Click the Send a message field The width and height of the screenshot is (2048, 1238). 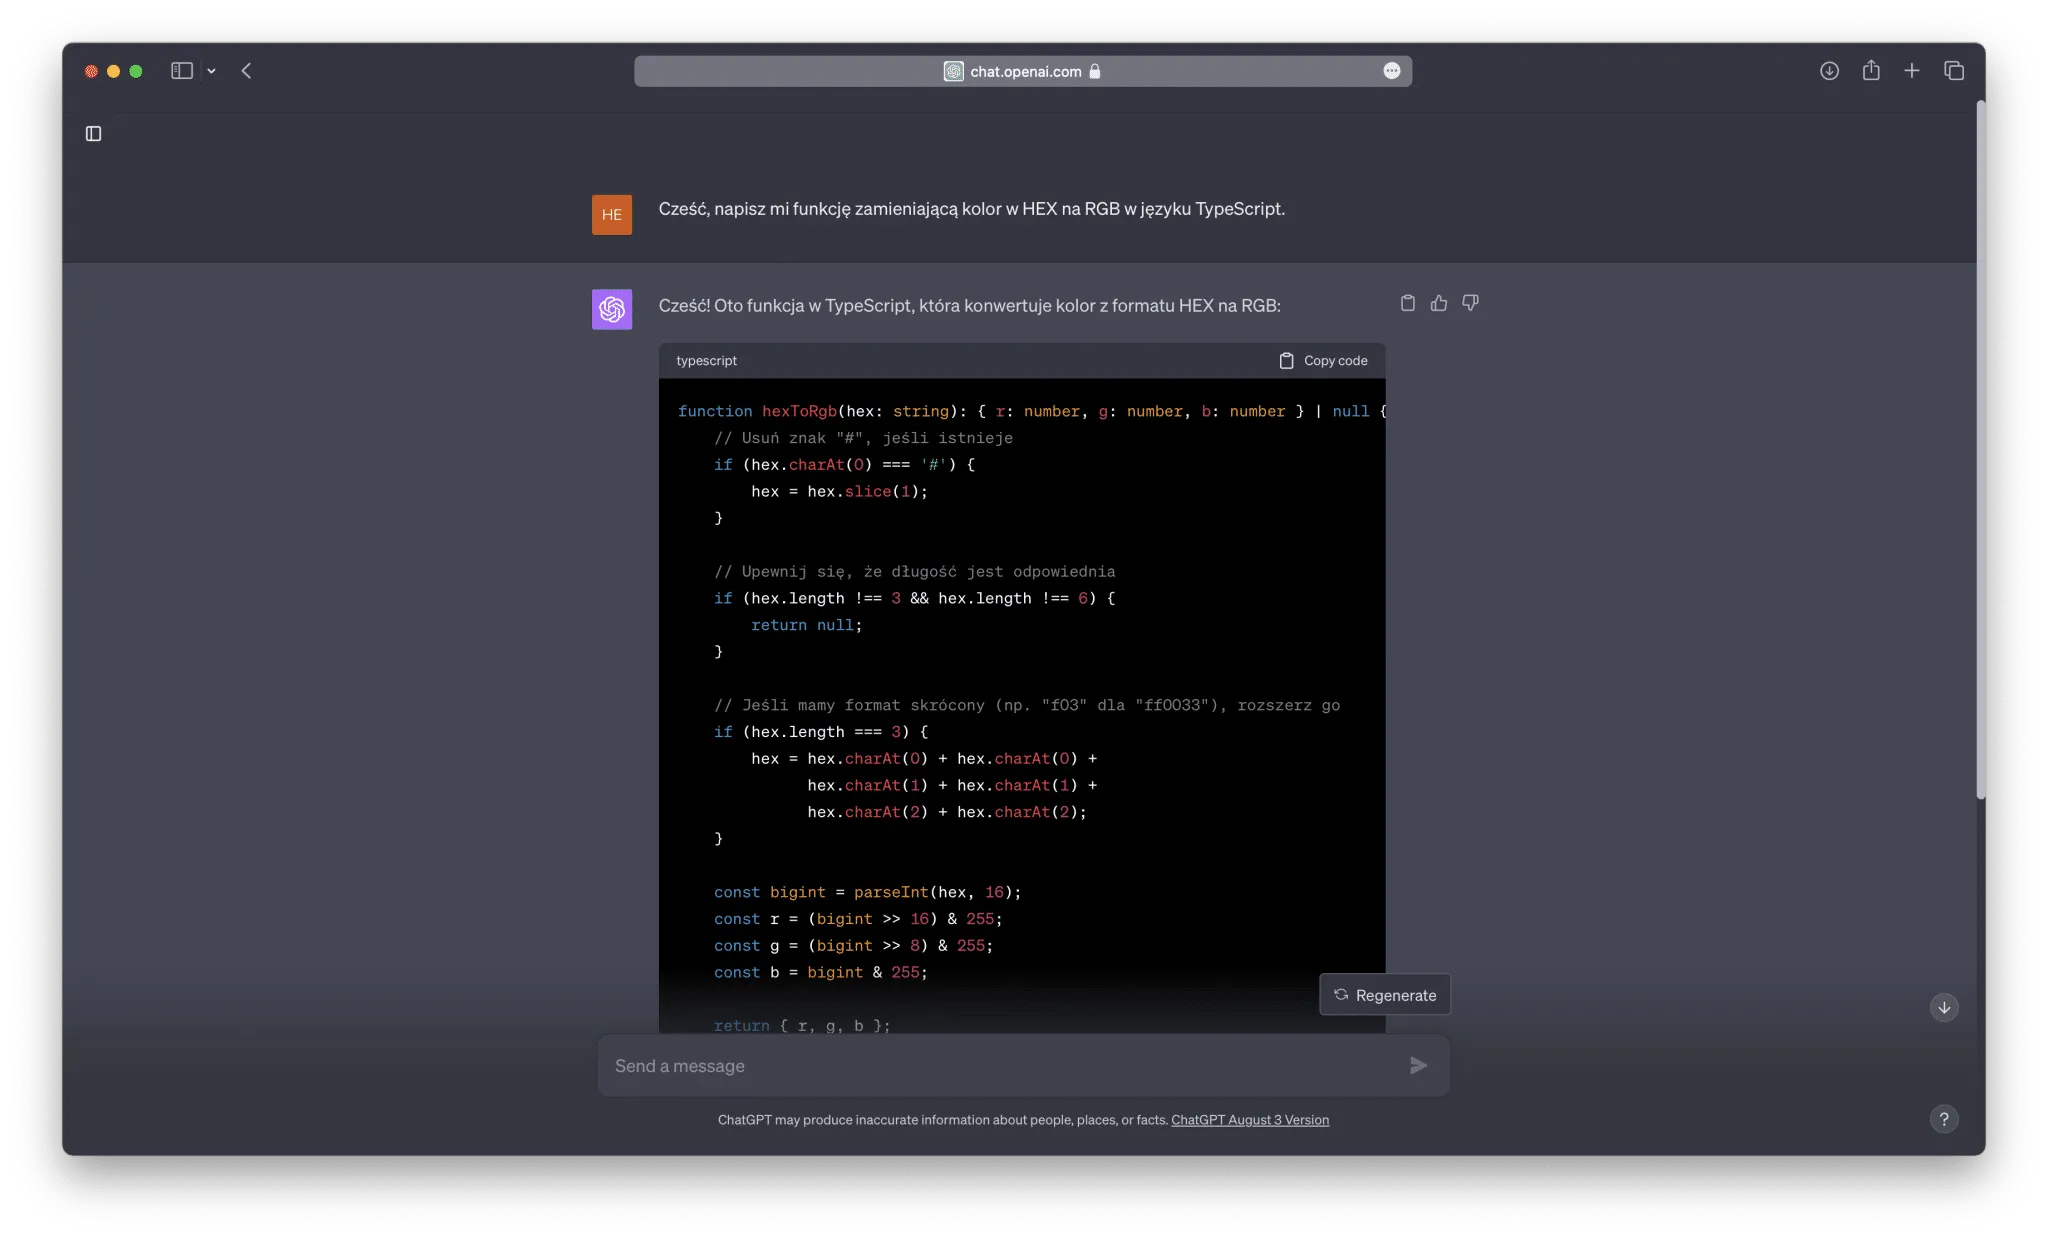tap(1023, 1066)
